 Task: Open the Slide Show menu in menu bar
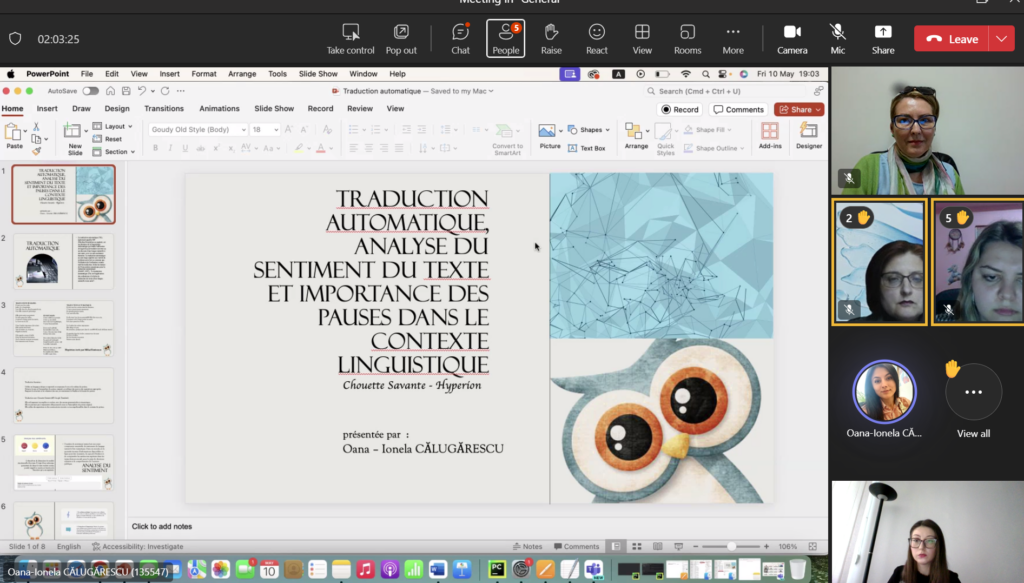tap(318, 74)
